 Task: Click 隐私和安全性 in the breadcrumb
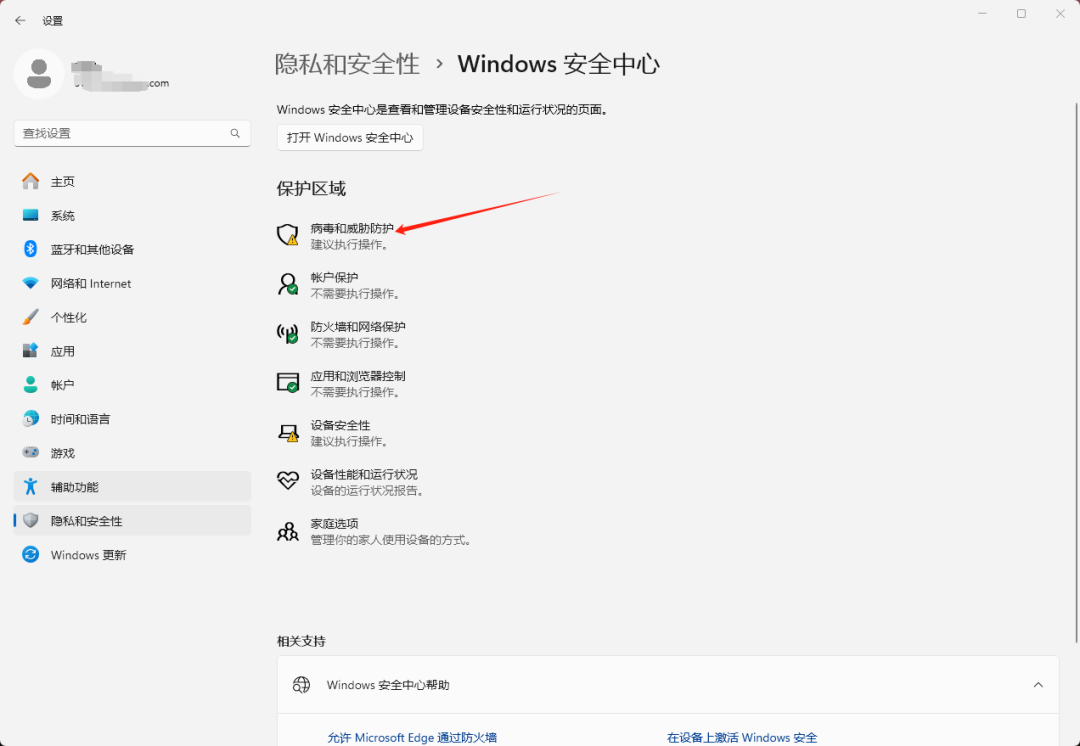(x=347, y=63)
